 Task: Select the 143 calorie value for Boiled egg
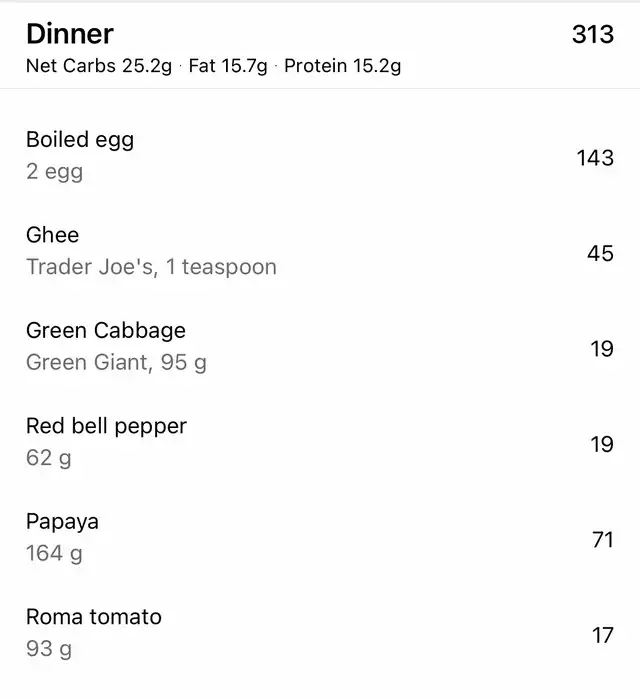[x=595, y=157]
